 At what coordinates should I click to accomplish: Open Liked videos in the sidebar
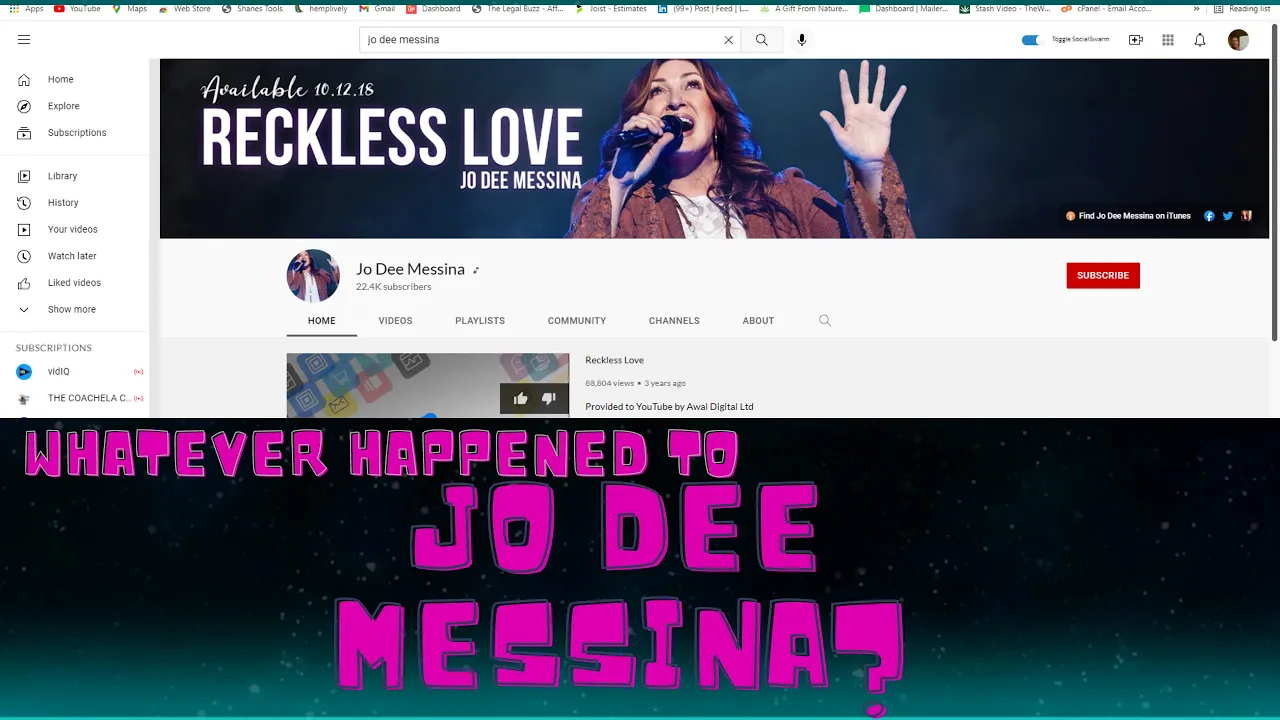tap(75, 283)
